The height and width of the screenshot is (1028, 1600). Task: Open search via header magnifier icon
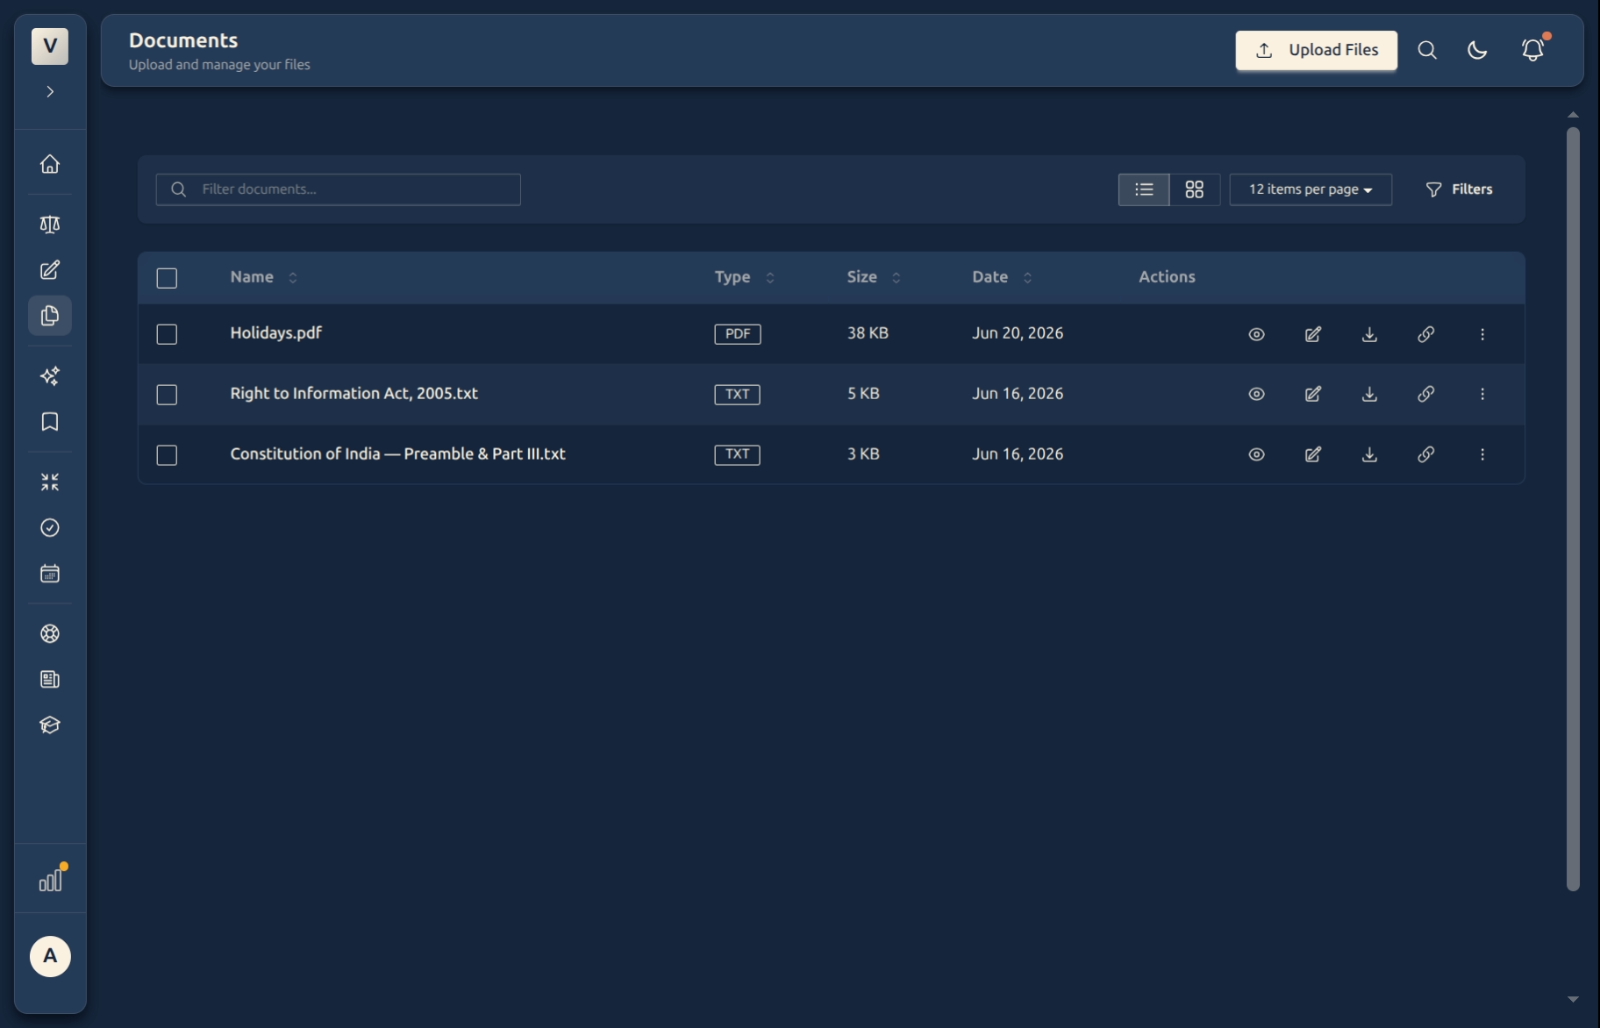[1427, 50]
